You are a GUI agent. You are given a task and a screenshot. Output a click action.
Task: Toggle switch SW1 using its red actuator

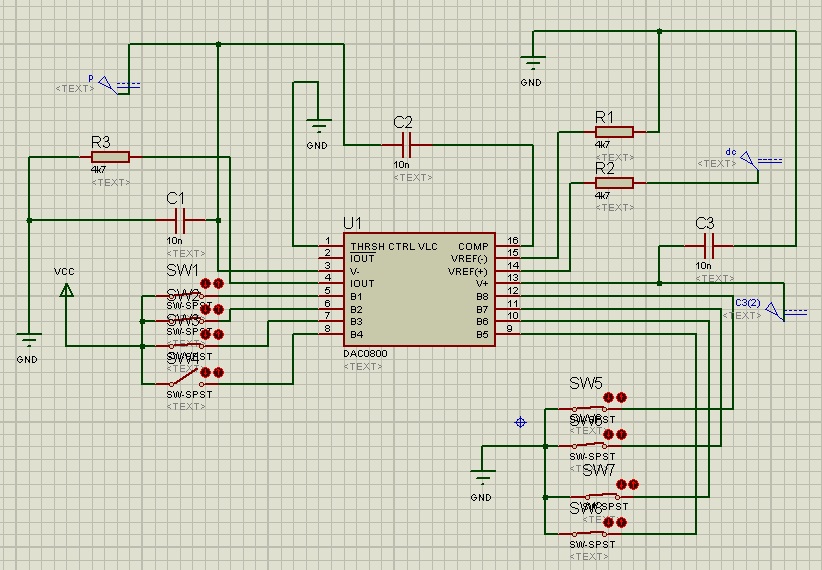(212, 283)
